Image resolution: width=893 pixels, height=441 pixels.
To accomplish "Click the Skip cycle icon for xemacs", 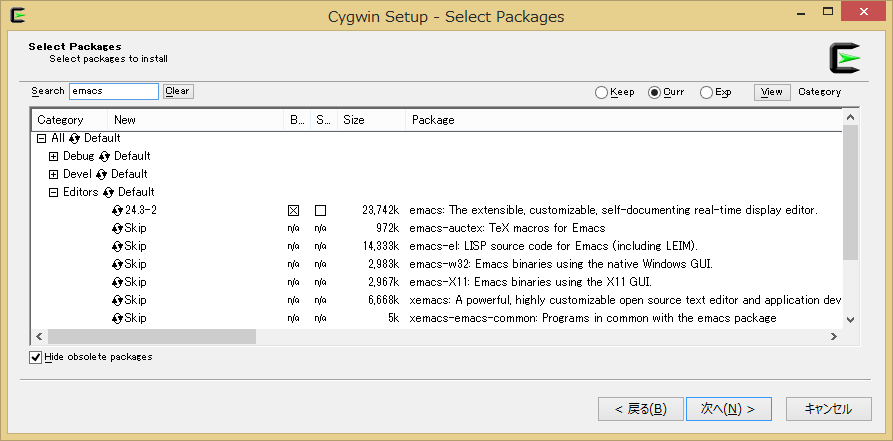I will coord(118,300).
